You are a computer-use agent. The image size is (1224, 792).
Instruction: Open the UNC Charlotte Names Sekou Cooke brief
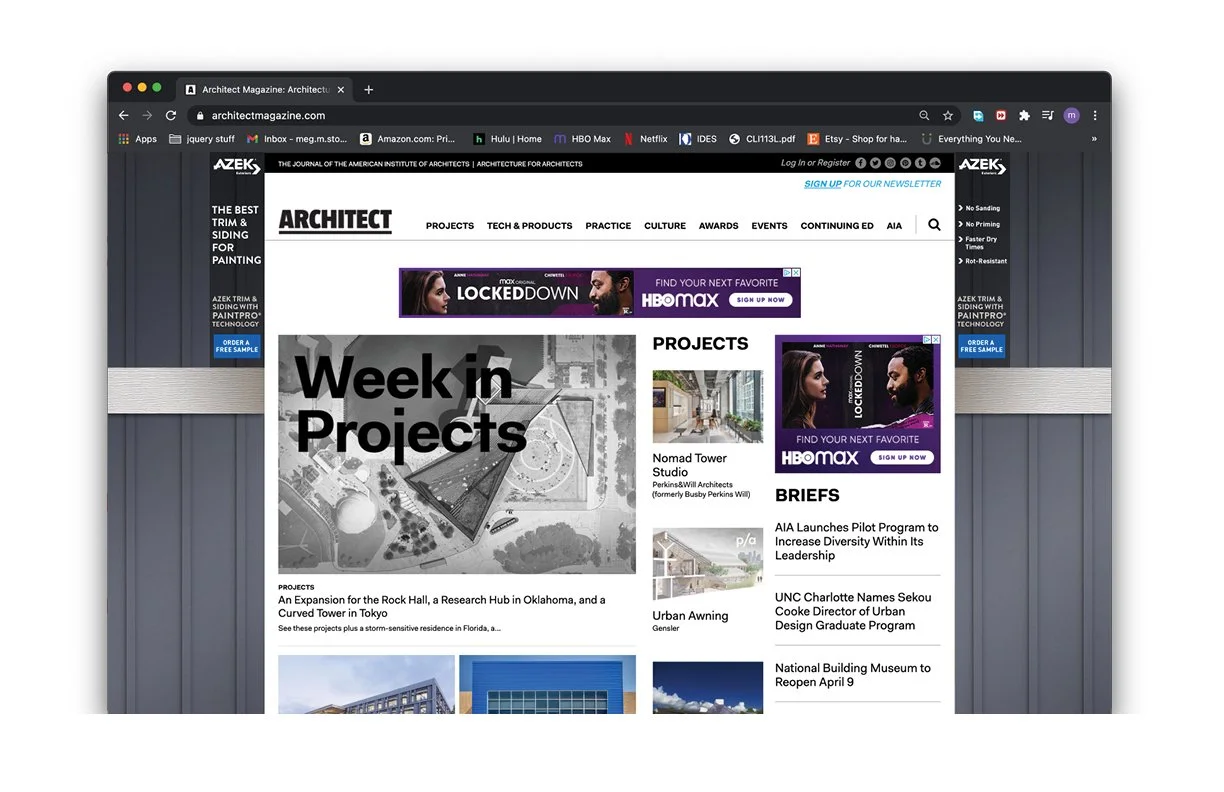tap(853, 611)
